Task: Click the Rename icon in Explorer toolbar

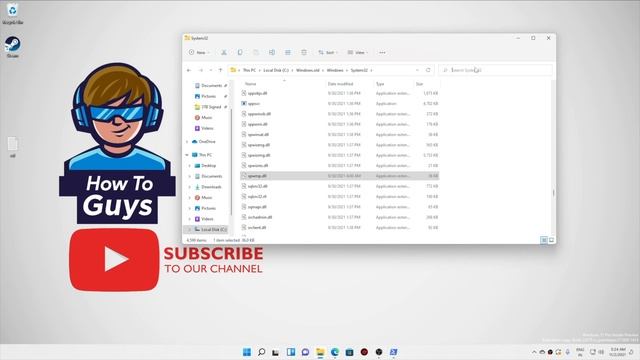Action: 272,52
